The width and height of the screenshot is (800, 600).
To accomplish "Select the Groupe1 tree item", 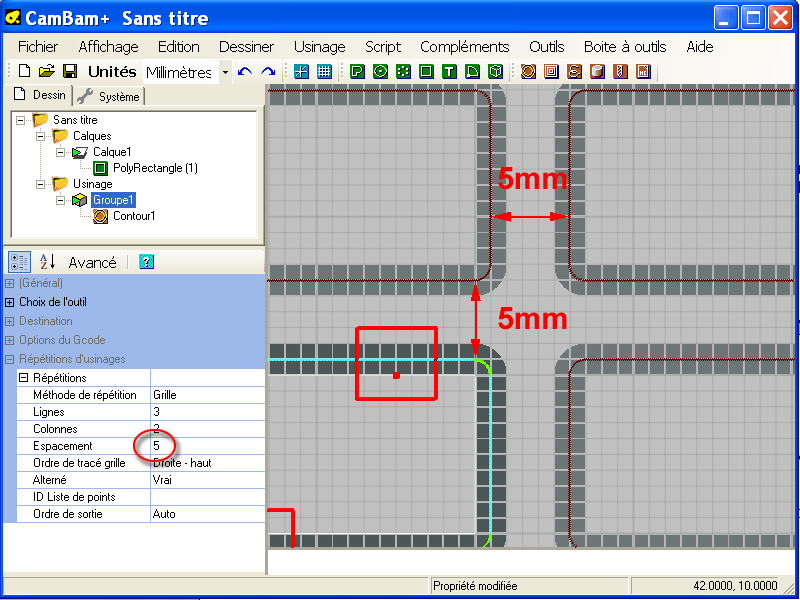I will click(x=113, y=200).
